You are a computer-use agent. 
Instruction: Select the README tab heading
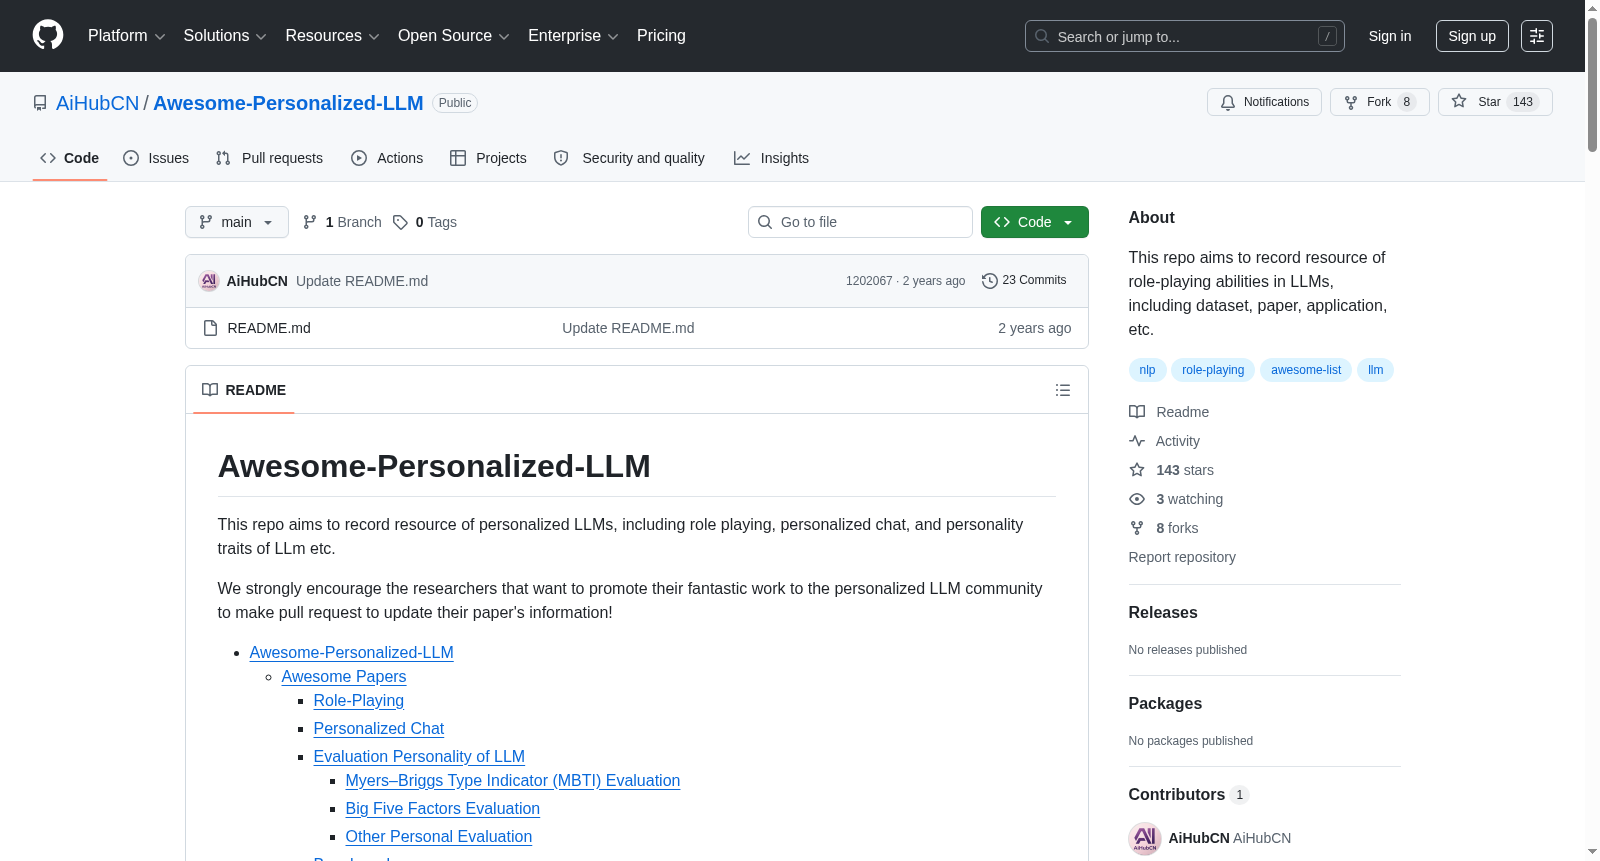(244, 390)
